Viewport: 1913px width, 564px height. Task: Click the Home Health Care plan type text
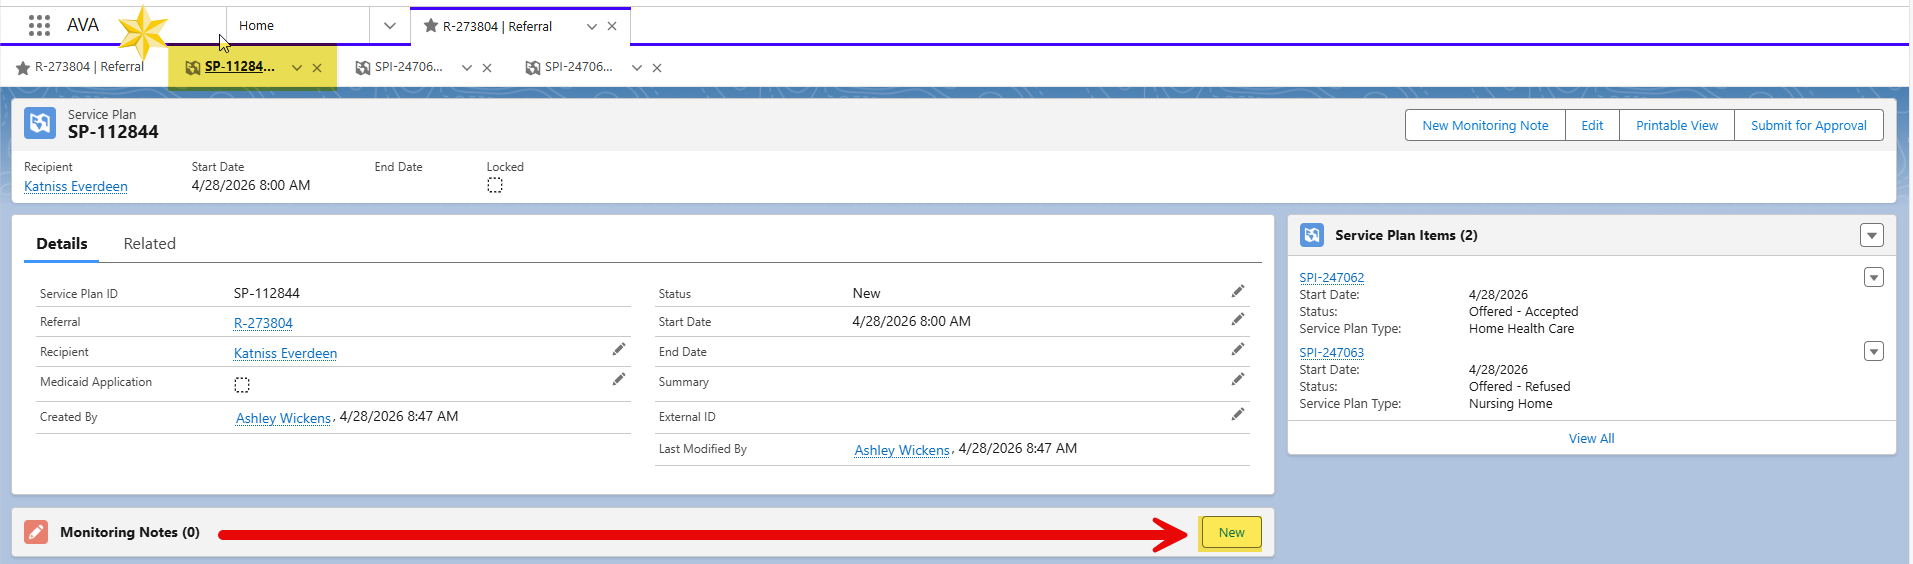(x=1521, y=328)
